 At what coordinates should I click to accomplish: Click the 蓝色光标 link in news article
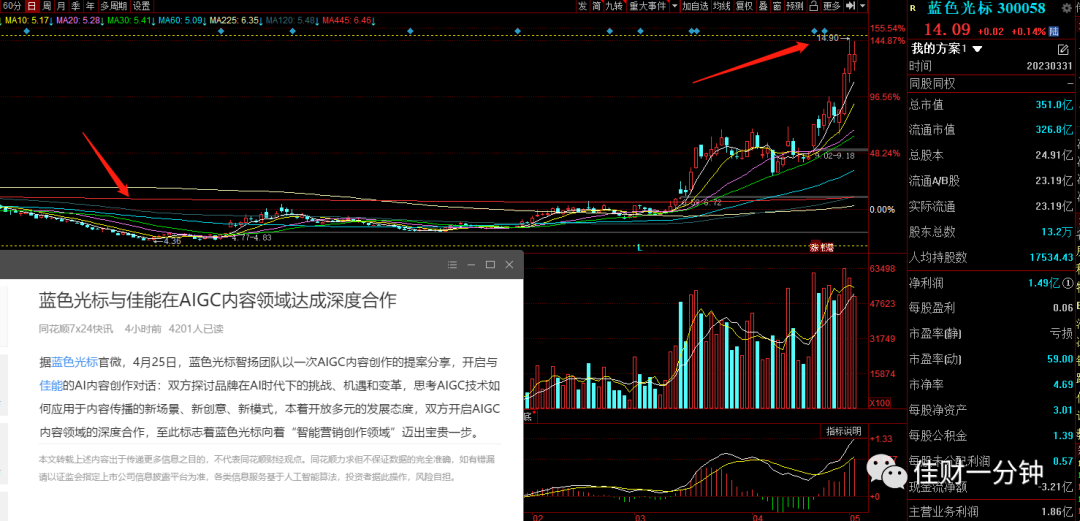(x=75, y=362)
